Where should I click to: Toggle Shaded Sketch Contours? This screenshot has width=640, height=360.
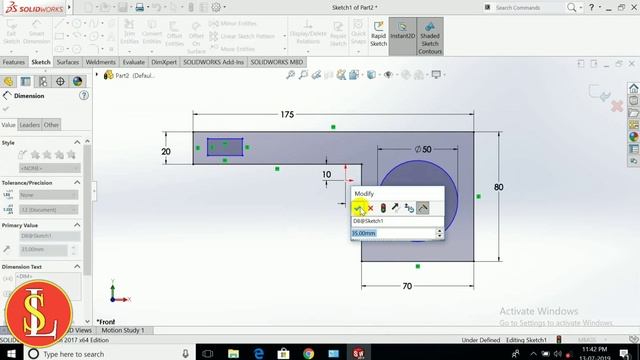pyautogui.click(x=430, y=37)
